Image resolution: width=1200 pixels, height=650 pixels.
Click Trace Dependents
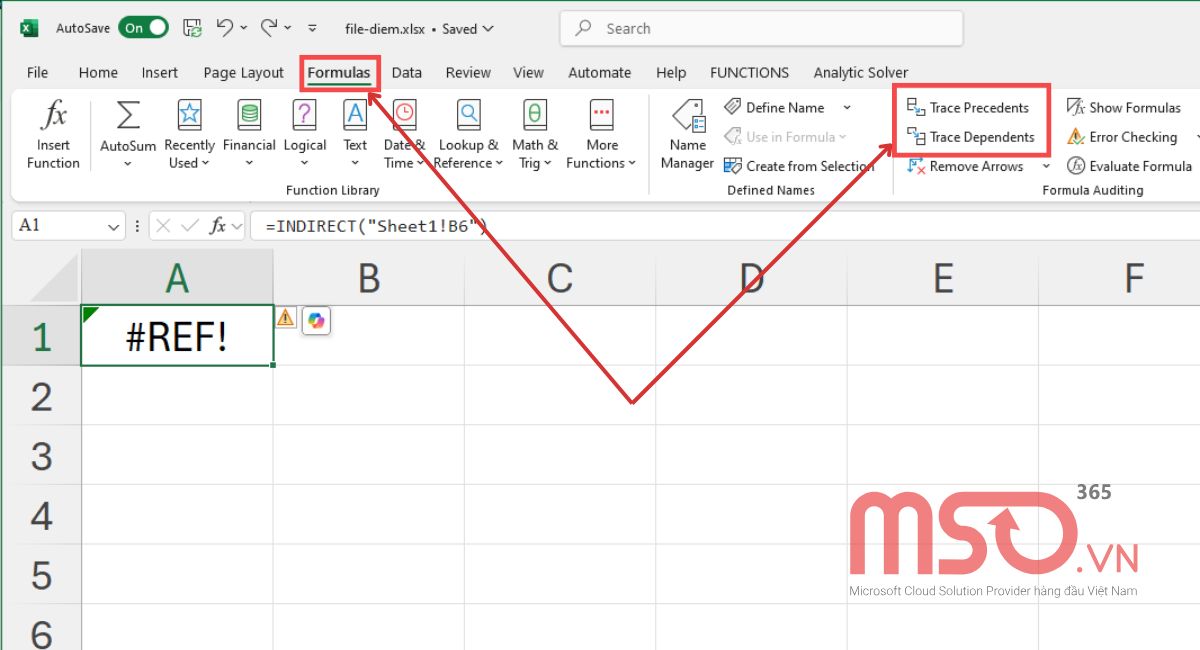coord(970,137)
